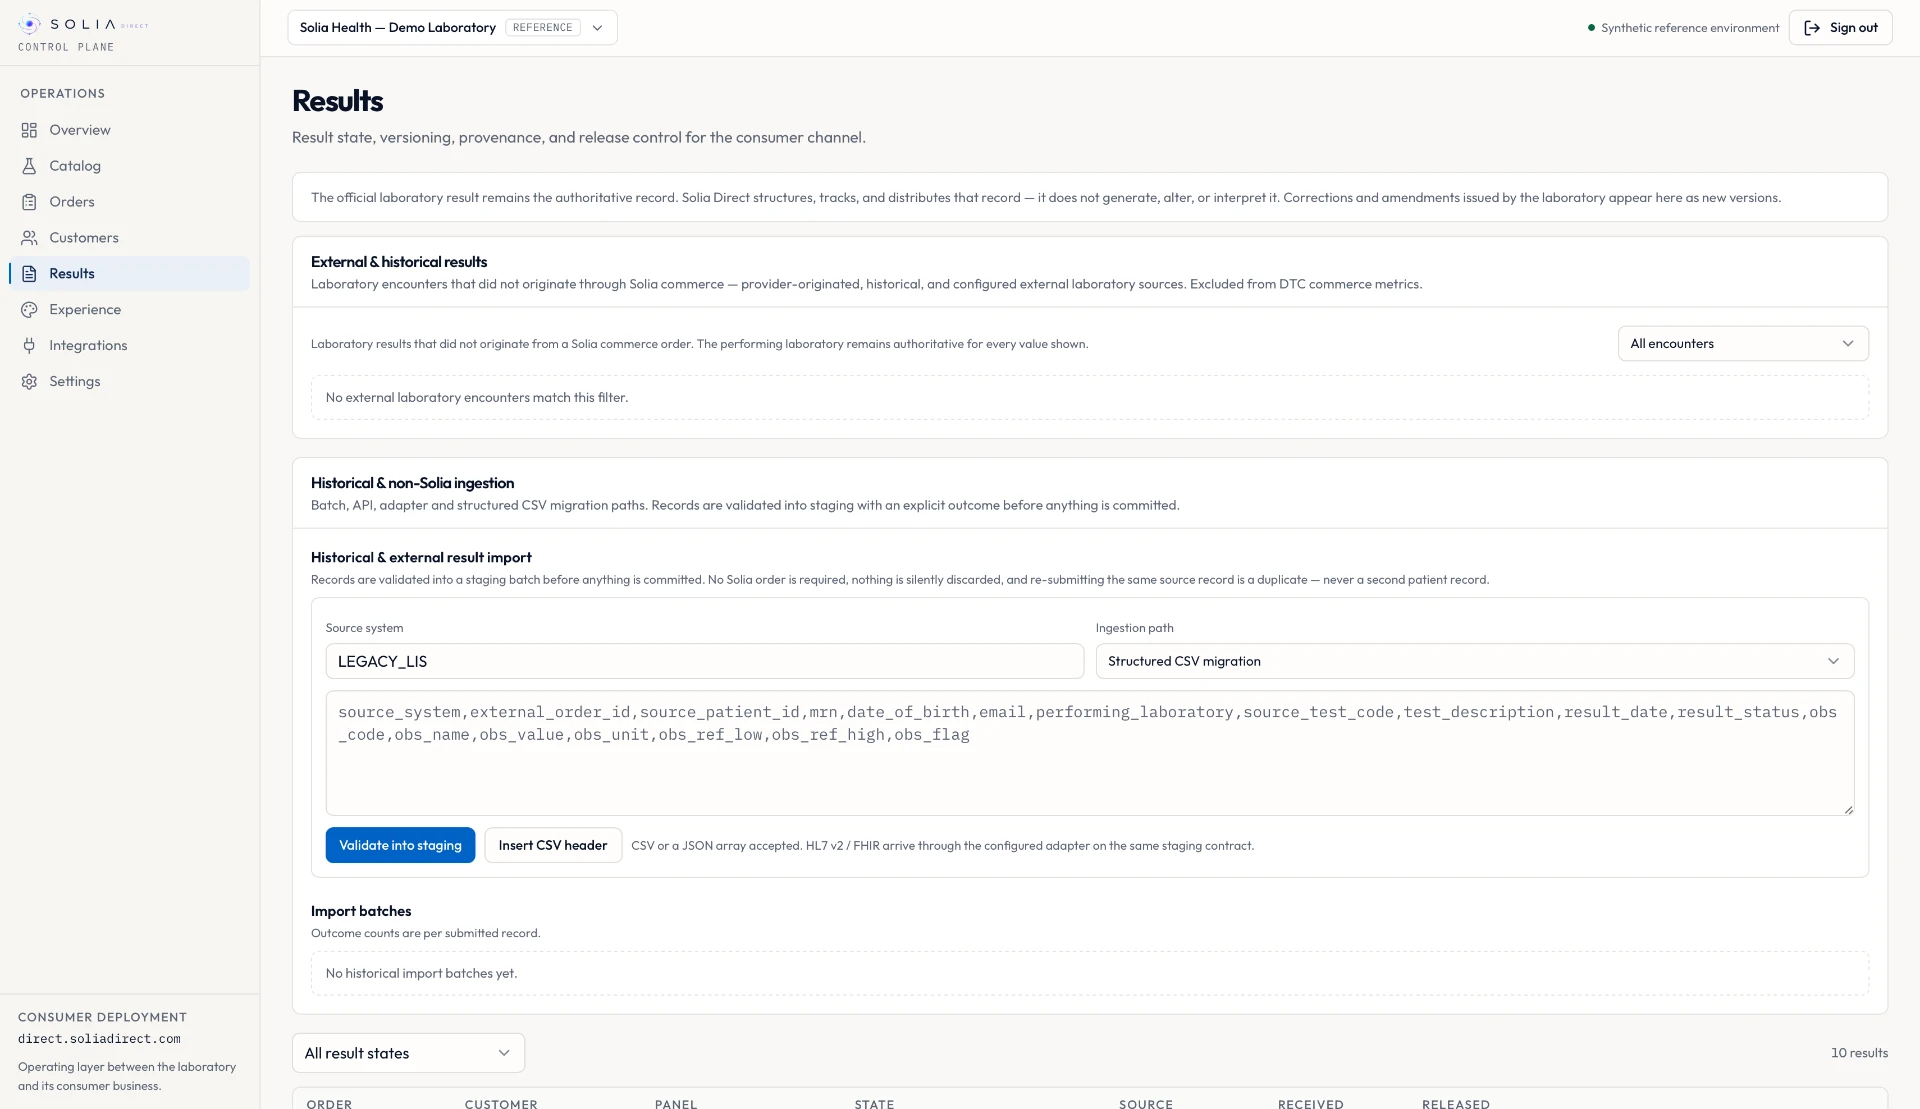Click the STATE column header

point(874,1103)
